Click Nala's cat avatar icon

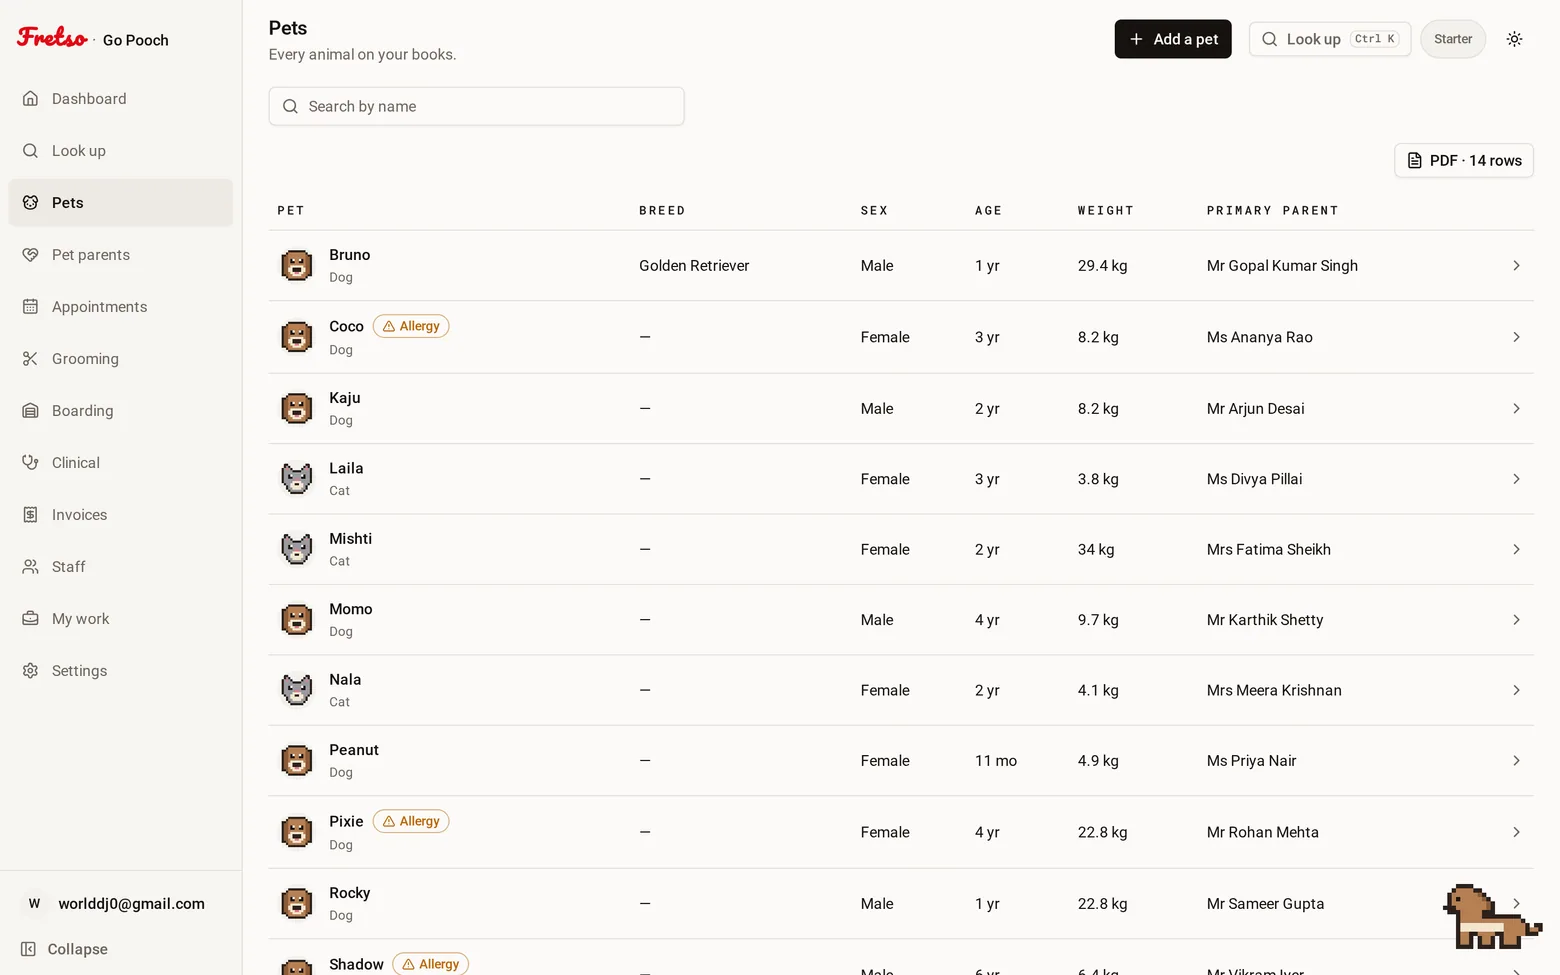pyautogui.click(x=296, y=690)
